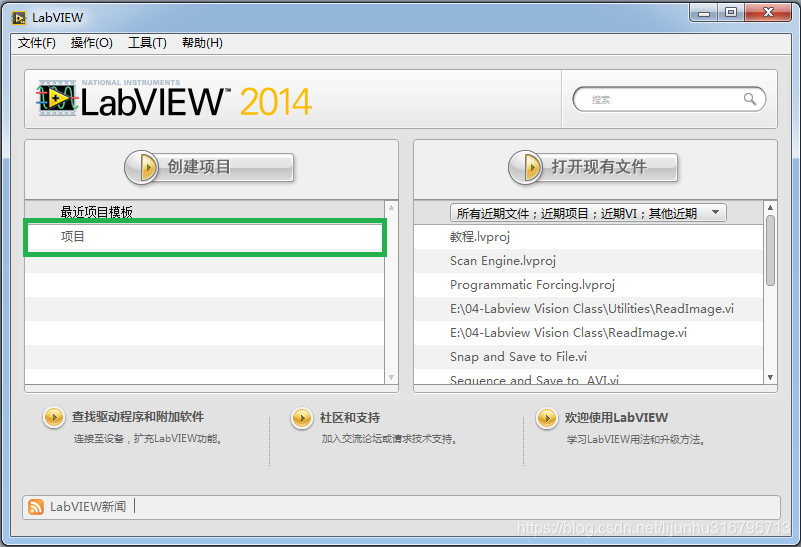The height and width of the screenshot is (547, 801).
Task: Open Snap and Save to File.vi
Action: coord(588,356)
